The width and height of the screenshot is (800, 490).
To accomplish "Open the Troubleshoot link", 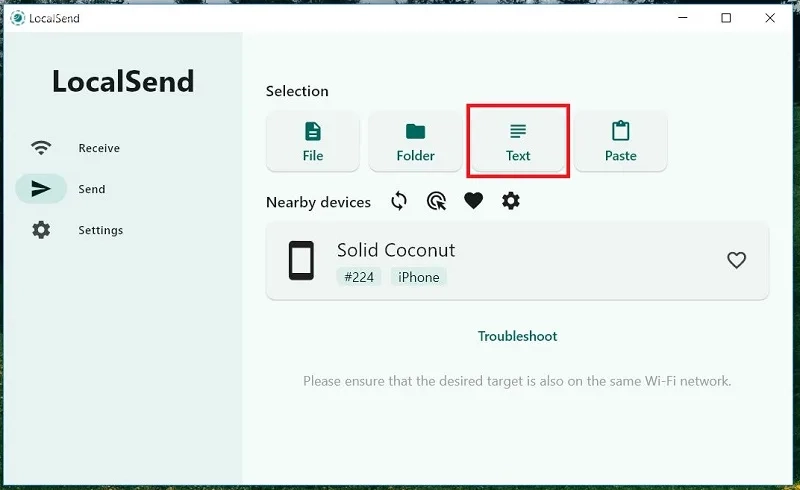I will (517, 336).
